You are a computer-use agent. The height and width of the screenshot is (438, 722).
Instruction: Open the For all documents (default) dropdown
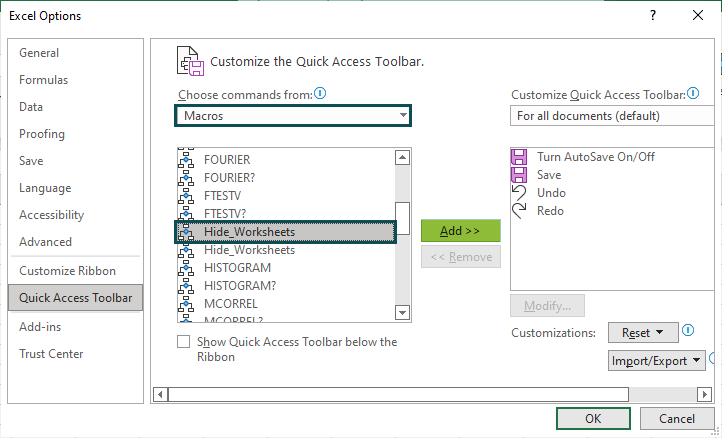tap(612, 116)
